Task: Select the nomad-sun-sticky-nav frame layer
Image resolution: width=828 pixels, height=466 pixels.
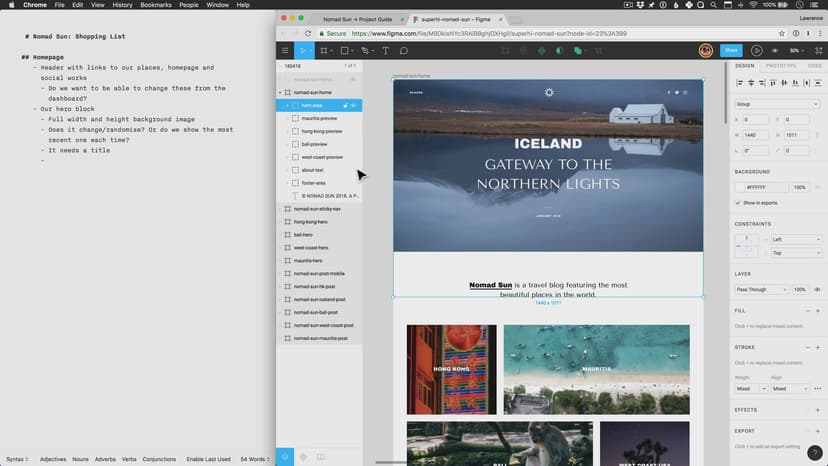Action: (316, 209)
